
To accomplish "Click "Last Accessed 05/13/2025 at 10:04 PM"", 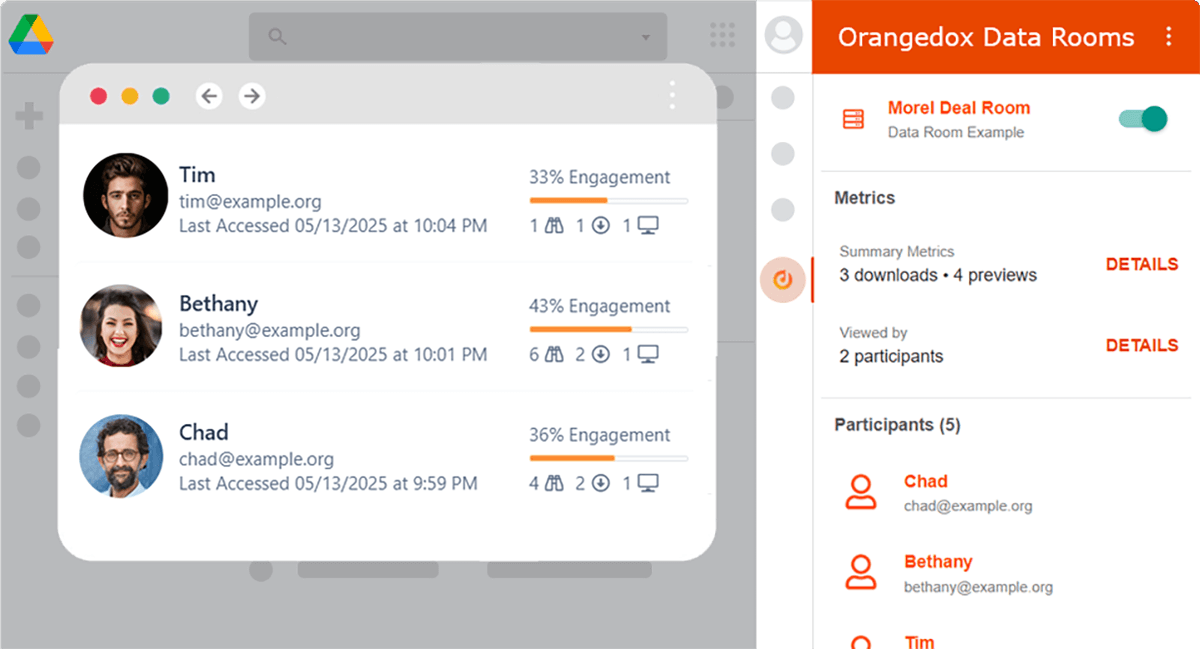I will pos(333,226).
